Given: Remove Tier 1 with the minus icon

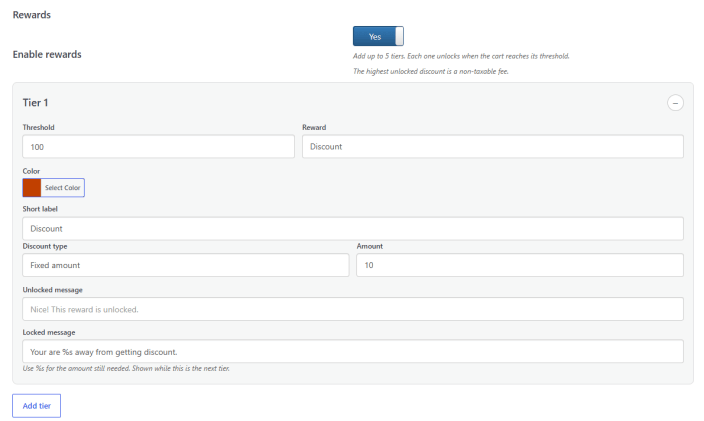Looking at the screenshot, I should click(675, 103).
